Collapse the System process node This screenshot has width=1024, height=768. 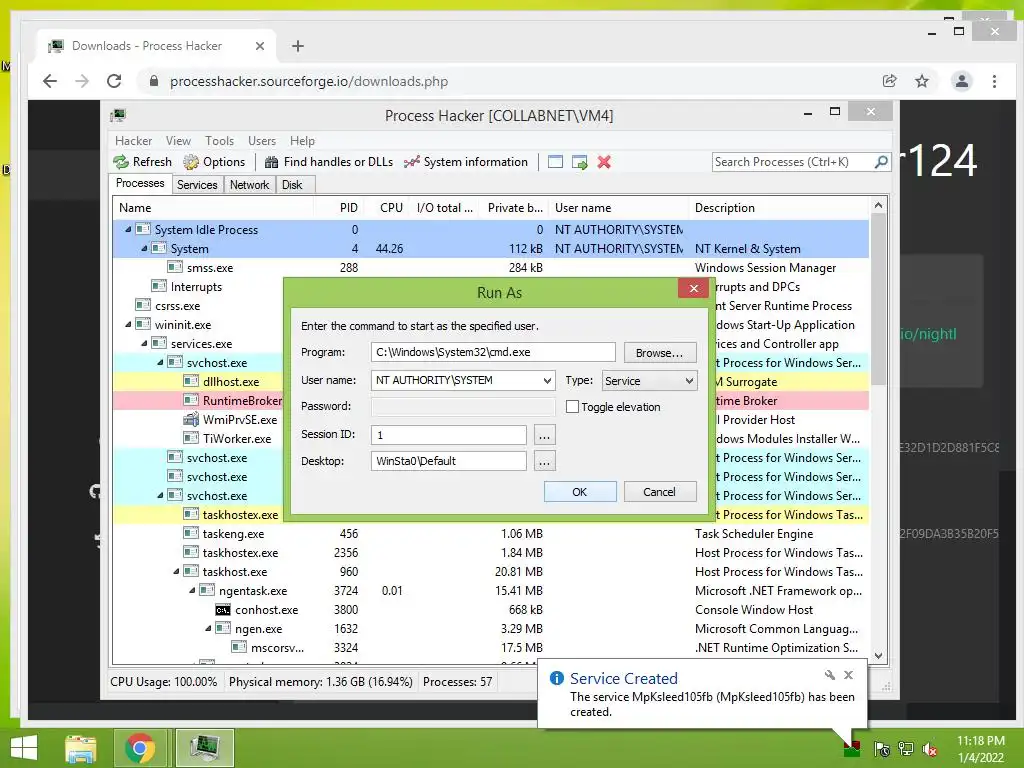(144, 248)
